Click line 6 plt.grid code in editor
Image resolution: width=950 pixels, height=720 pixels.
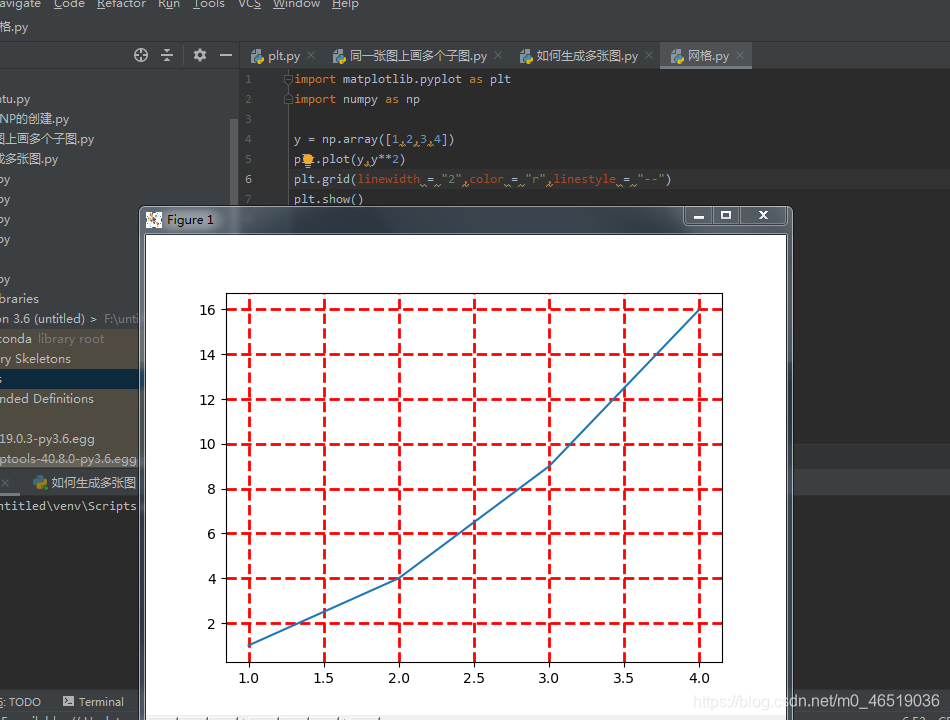[x=482, y=179]
